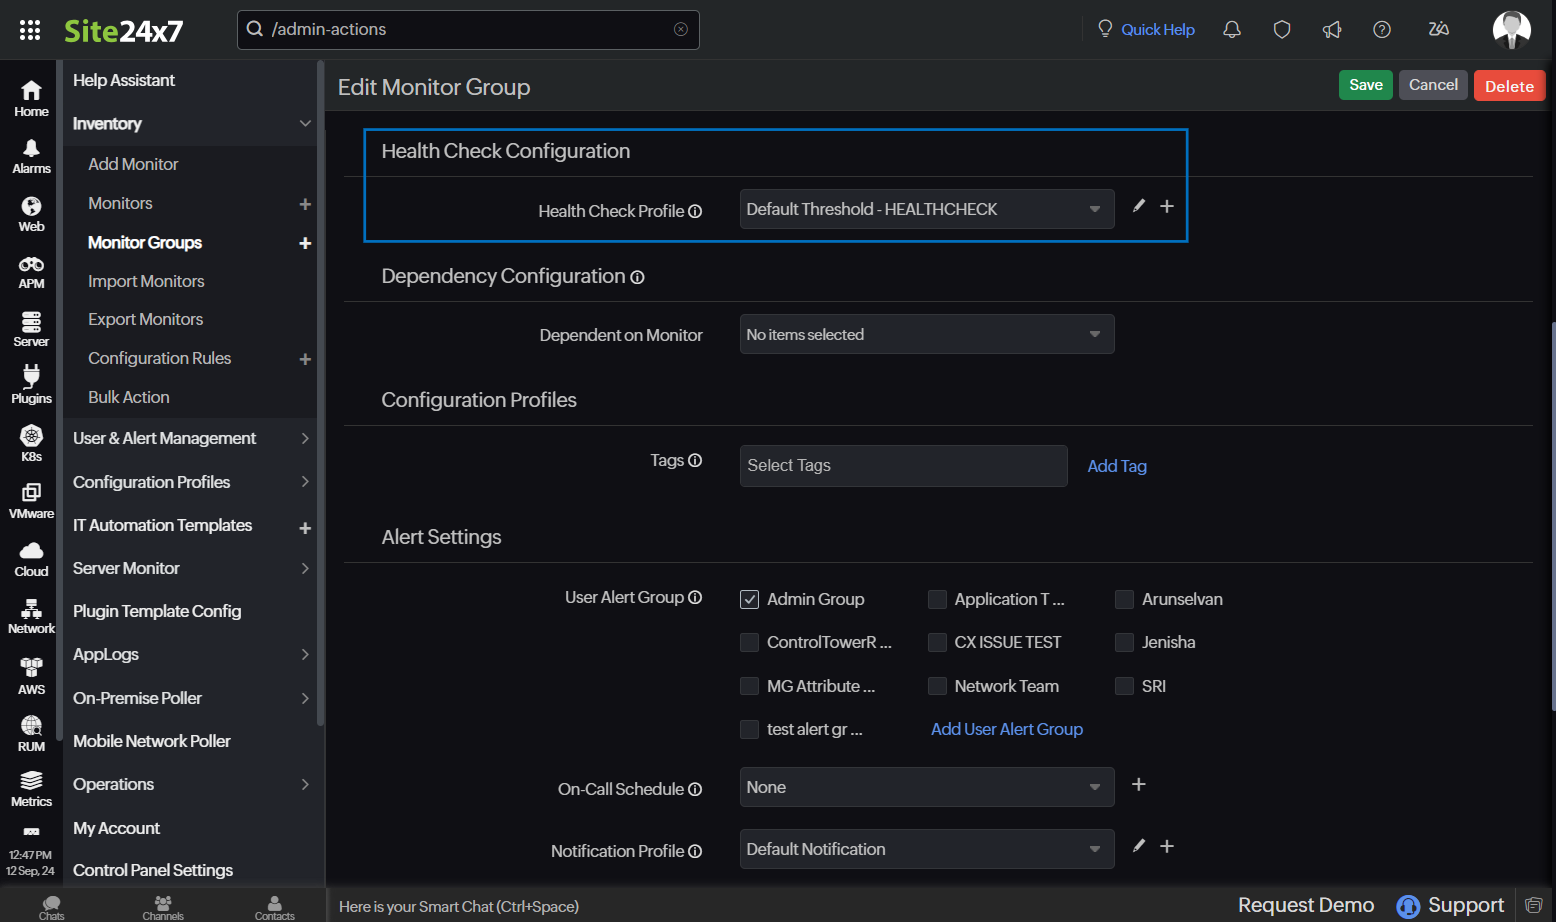Open the K8s monitoring section
1556x922 pixels.
tap(30, 440)
